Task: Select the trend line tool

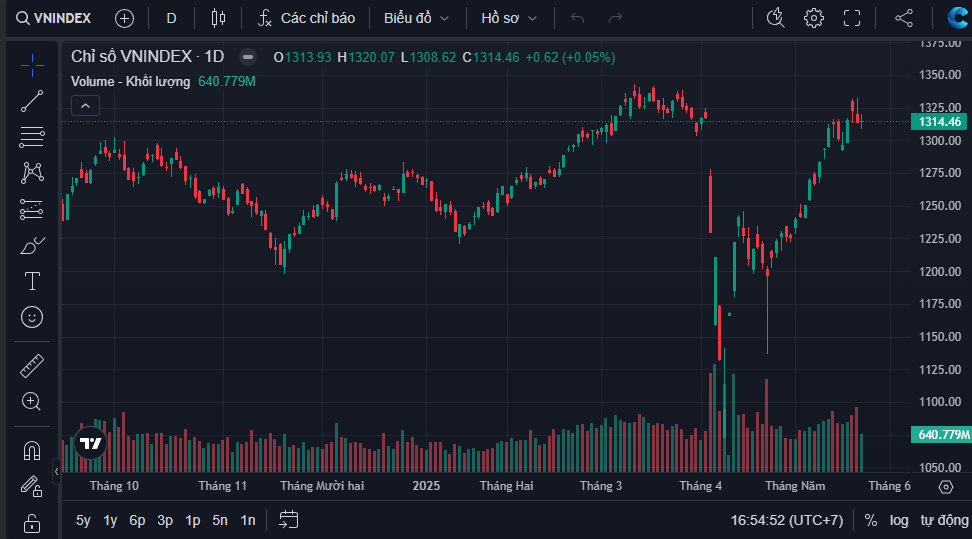Action: click(x=32, y=101)
